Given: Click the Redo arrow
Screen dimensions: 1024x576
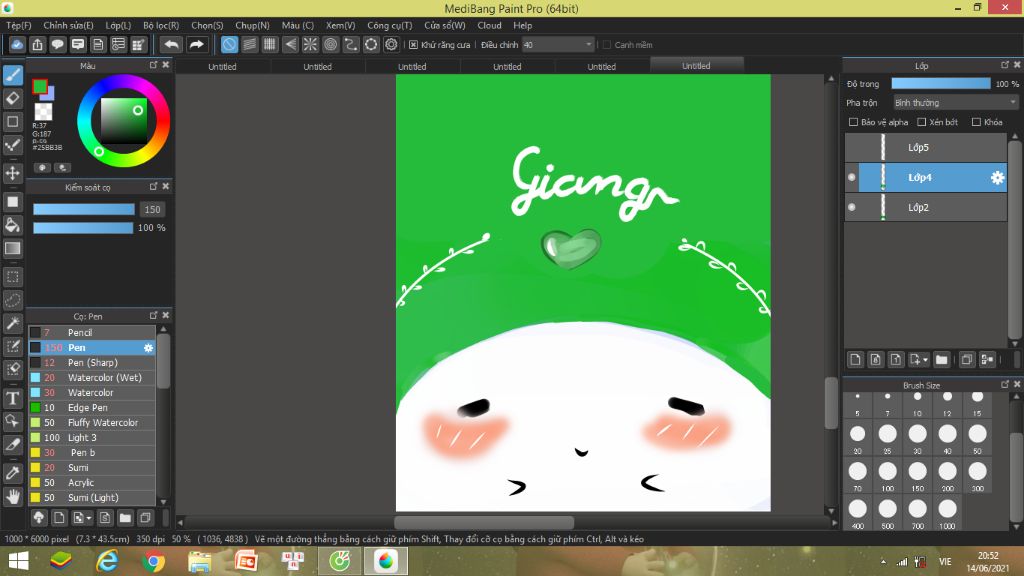Looking at the screenshot, I should (196, 44).
